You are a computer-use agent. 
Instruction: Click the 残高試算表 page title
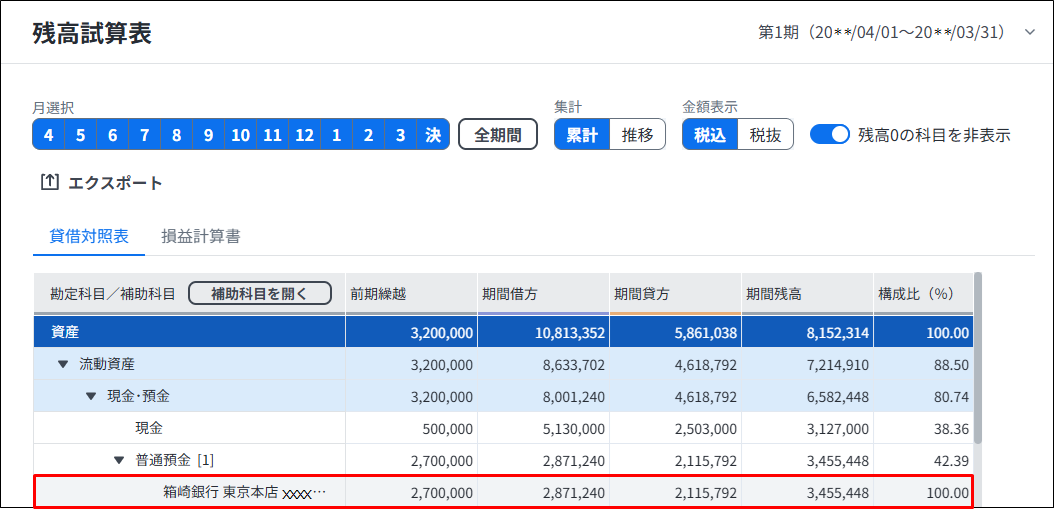pyautogui.click(x=92, y=33)
